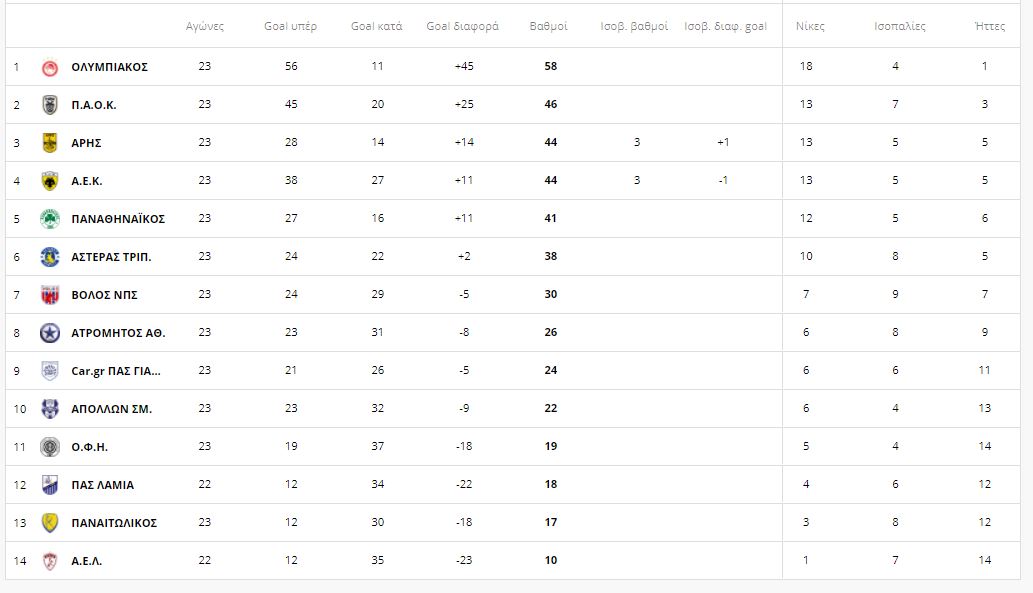Click the Α.Ε.Κ. eagle logo

pyautogui.click(x=50, y=181)
